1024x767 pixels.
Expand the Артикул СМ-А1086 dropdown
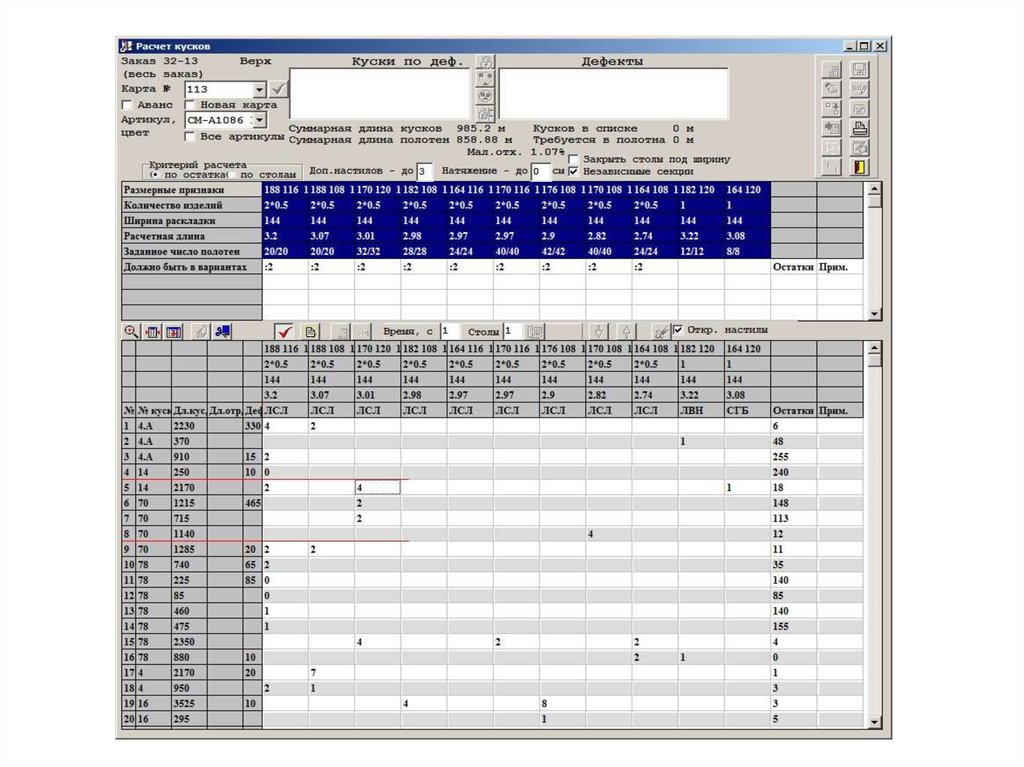260,120
